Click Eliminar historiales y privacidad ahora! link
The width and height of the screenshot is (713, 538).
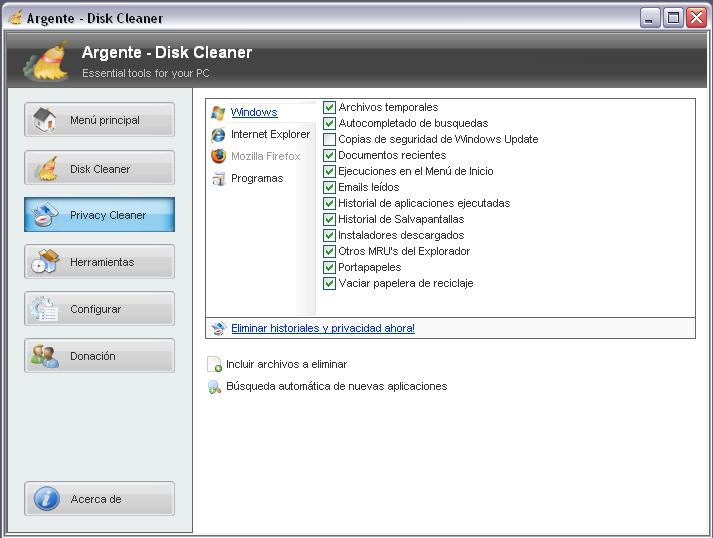point(323,328)
